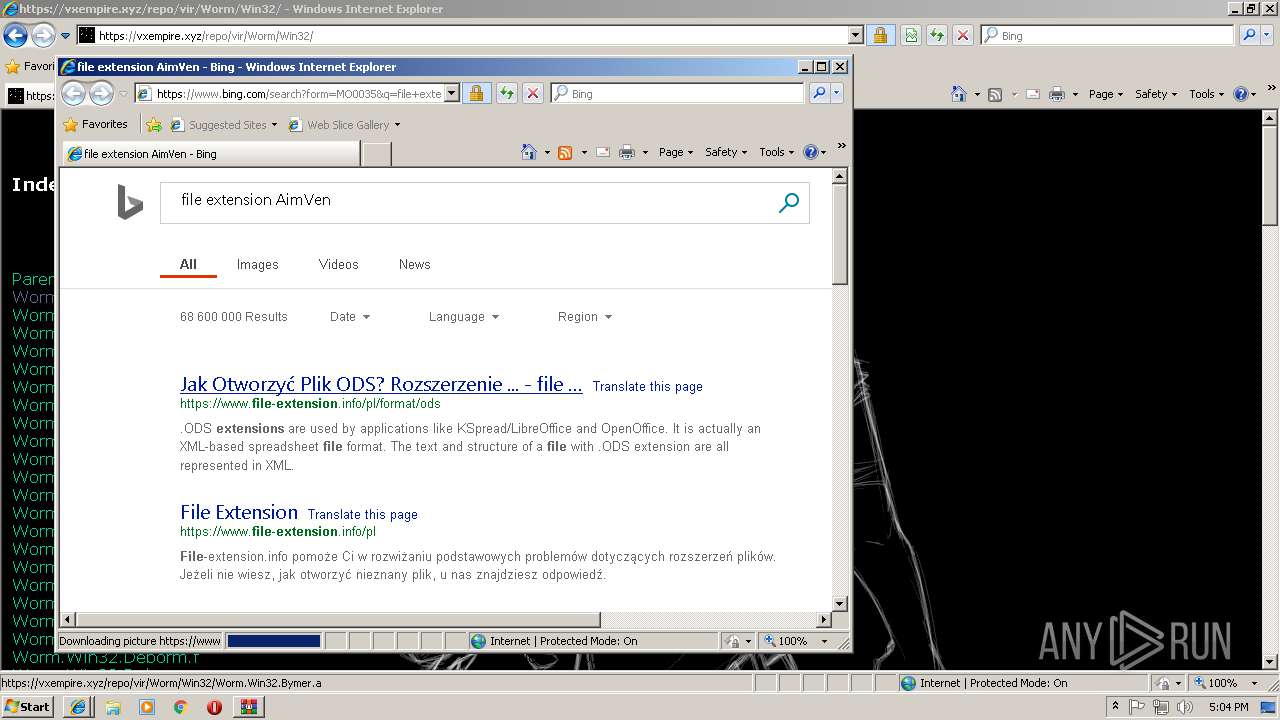
Task: Select the News tab on Bing
Action: (x=415, y=264)
